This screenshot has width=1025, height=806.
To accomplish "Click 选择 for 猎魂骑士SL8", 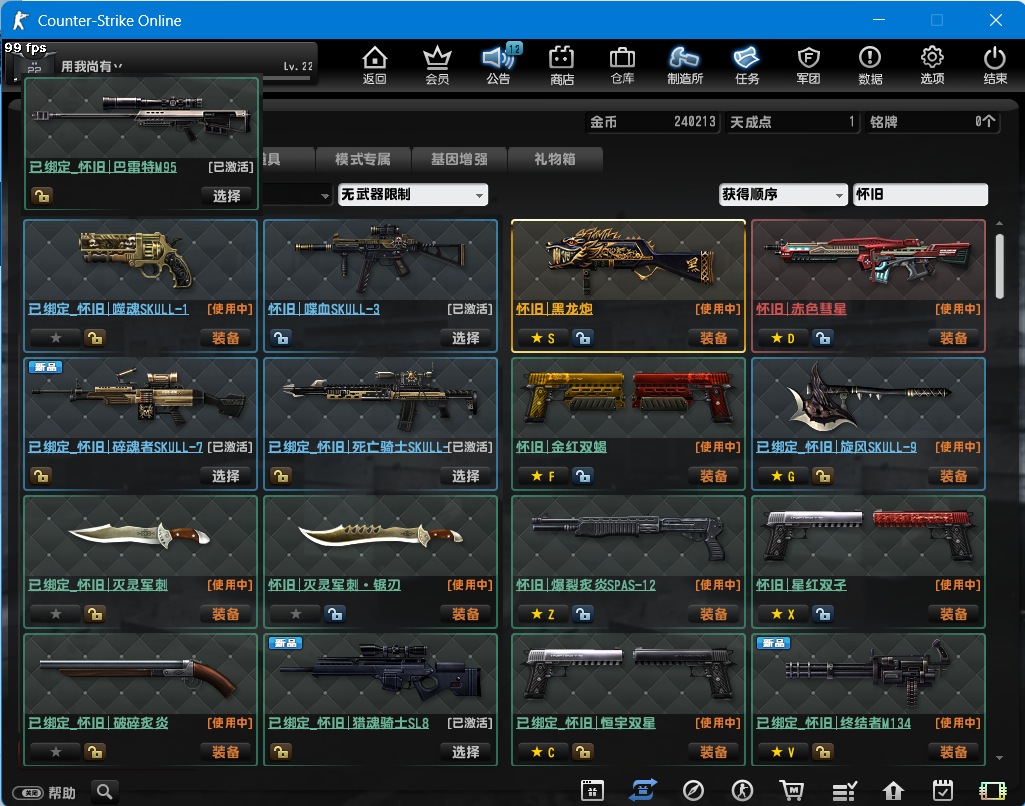I will (x=465, y=752).
